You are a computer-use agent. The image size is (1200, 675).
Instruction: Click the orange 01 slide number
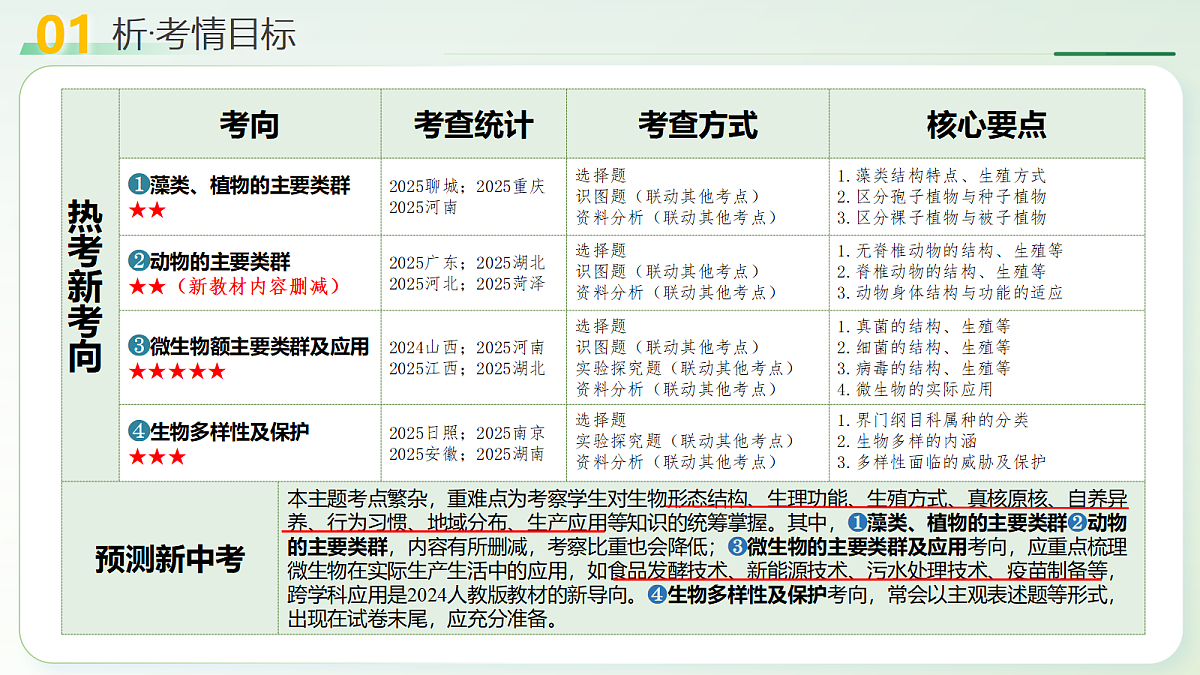[62, 34]
